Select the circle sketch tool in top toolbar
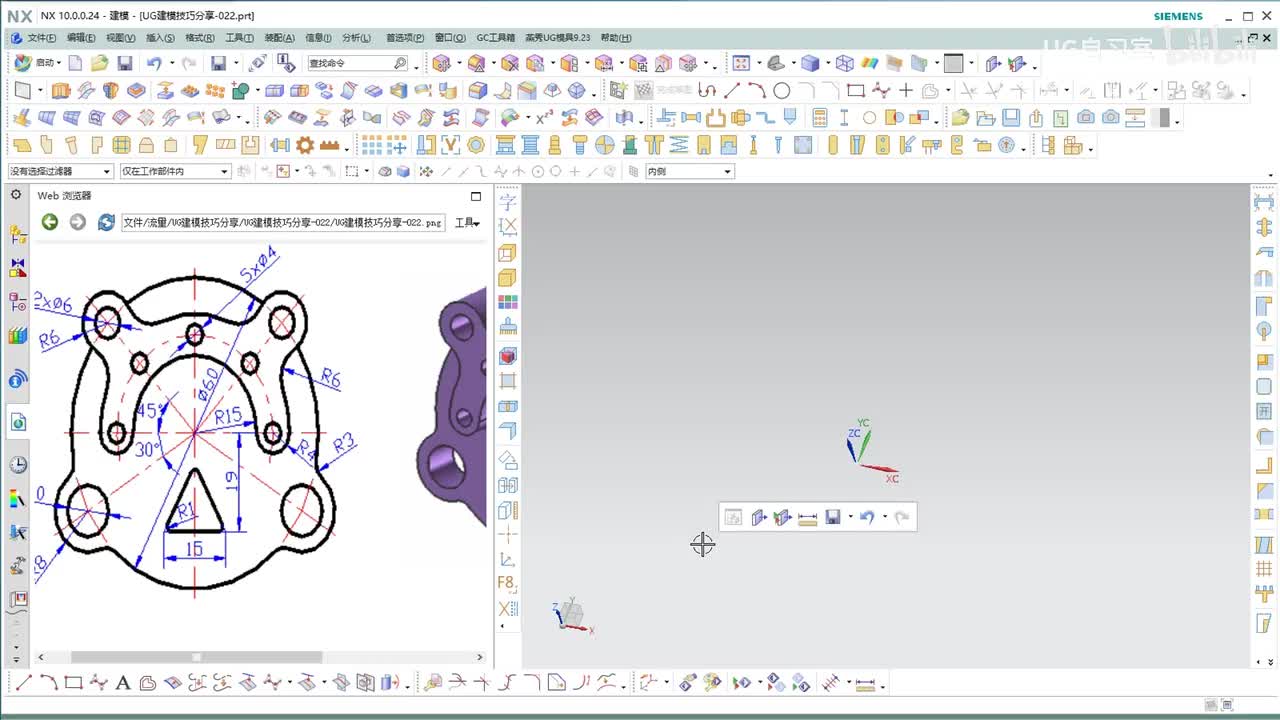The image size is (1280, 720). (x=782, y=91)
